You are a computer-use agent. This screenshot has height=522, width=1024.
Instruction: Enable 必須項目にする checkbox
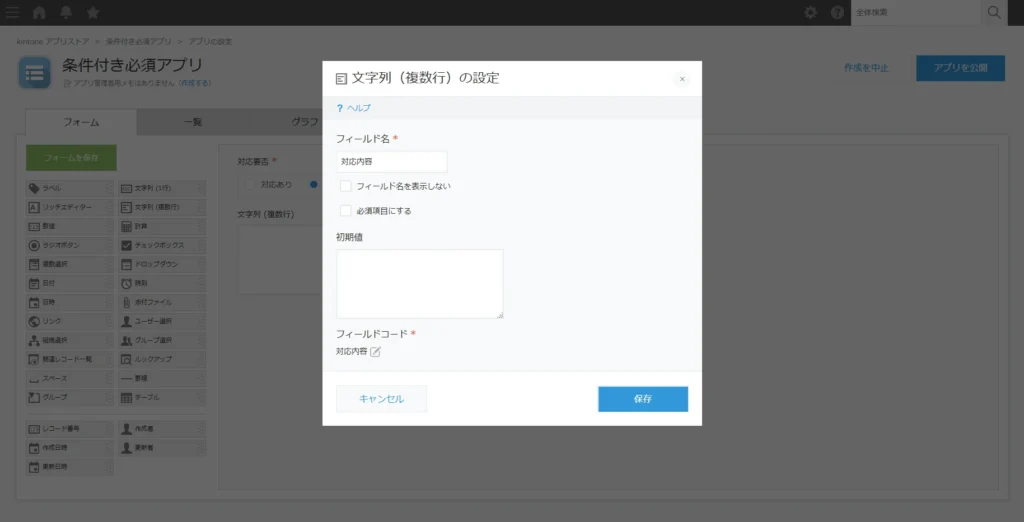coord(345,211)
